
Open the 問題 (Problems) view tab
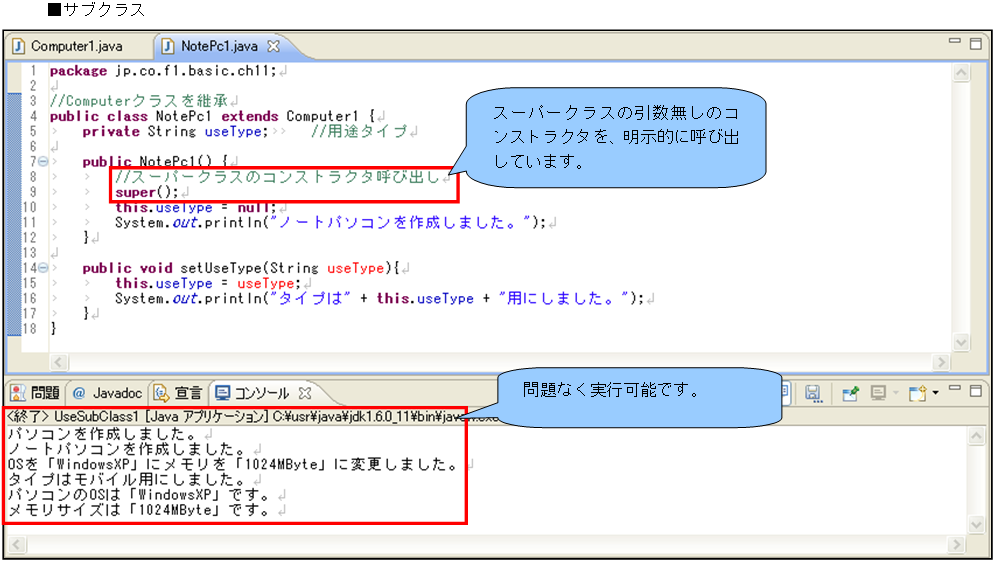36,393
